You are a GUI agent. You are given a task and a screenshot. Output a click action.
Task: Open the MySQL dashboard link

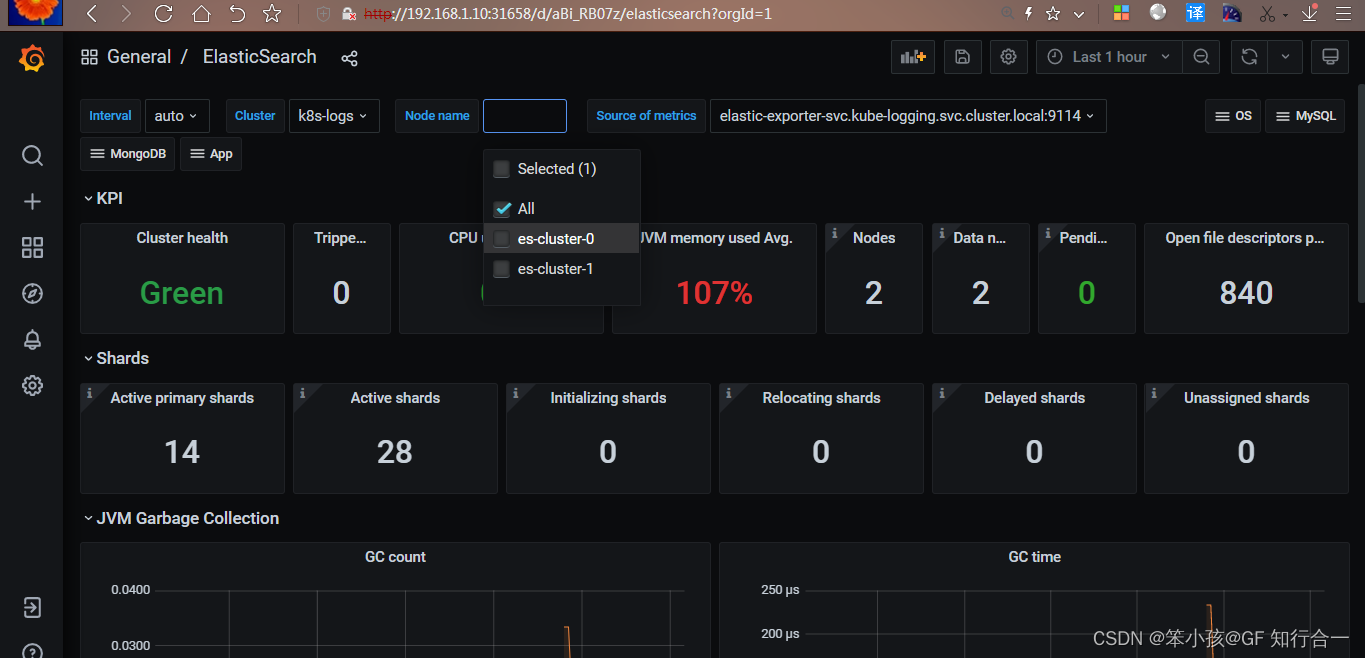[x=1305, y=116]
